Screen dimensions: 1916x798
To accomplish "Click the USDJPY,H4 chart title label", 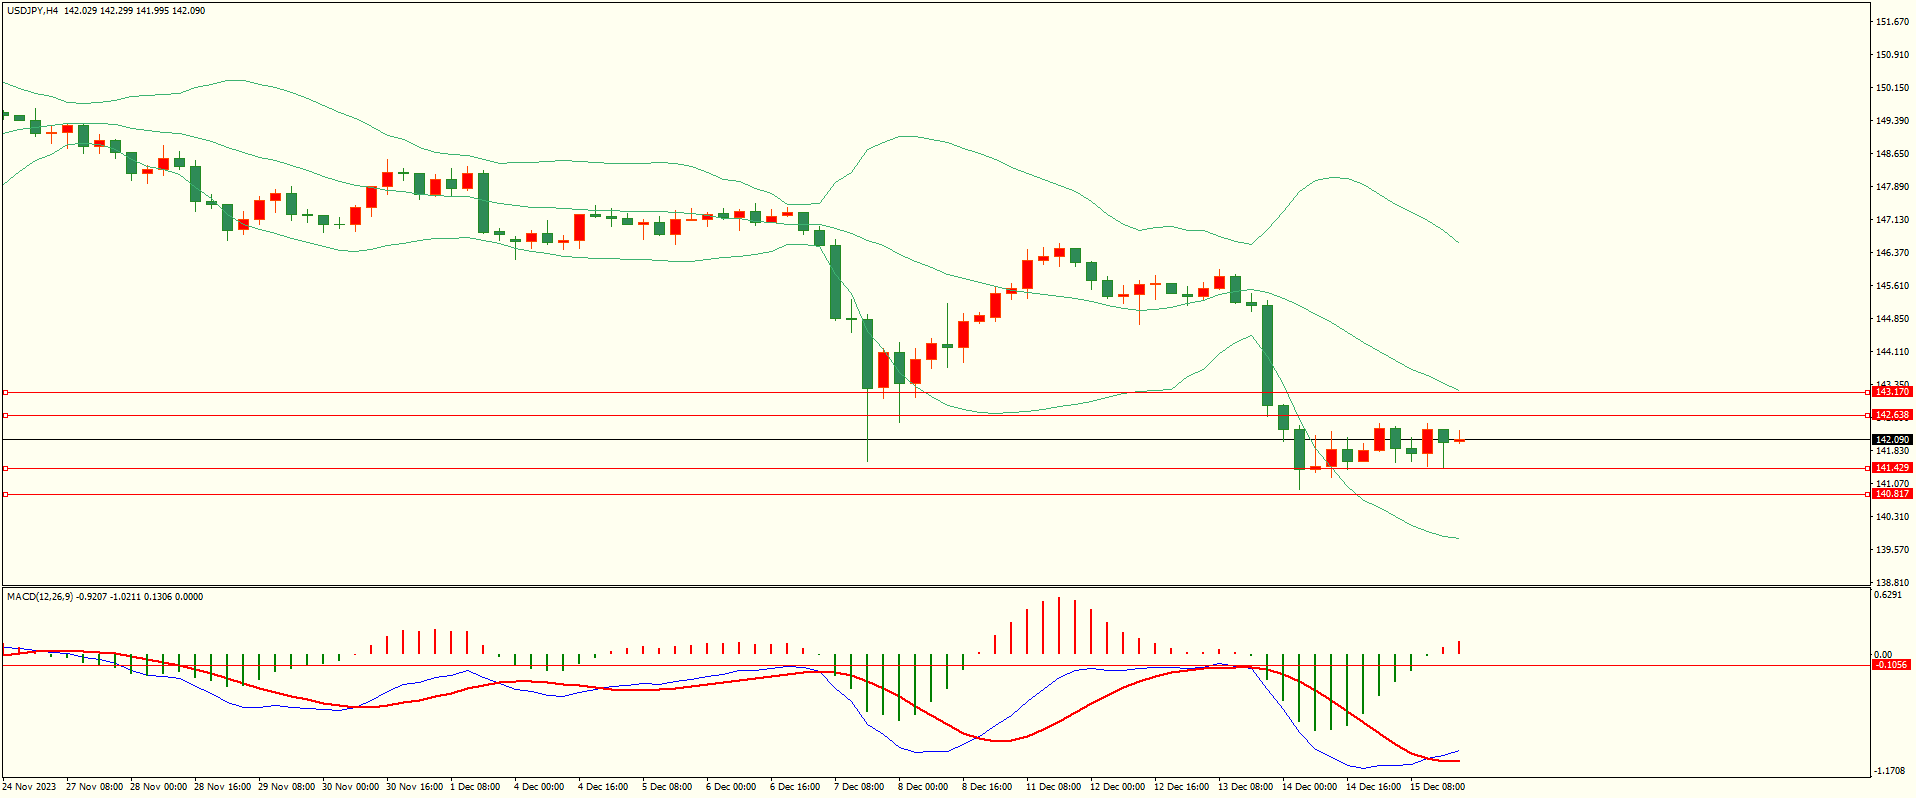I will point(32,11).
